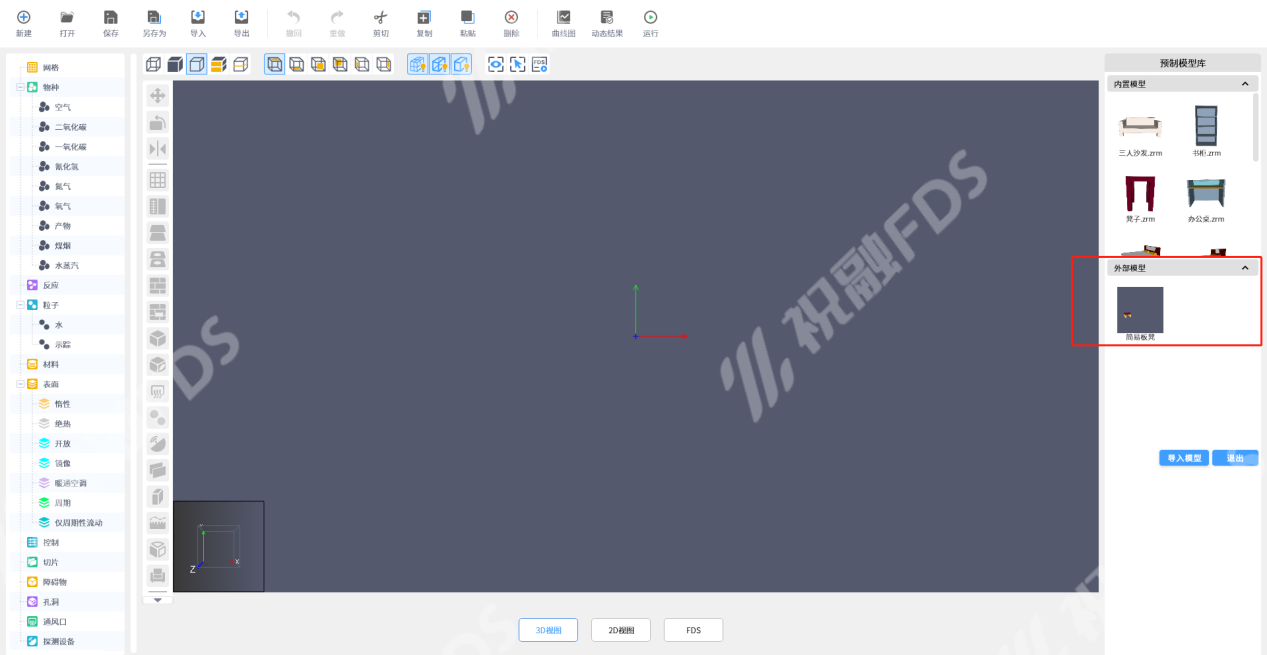The height and width of the screenshot is (655, 1267).
Task: Switch to the FDS tab
Action: click(x=693, y=630)
